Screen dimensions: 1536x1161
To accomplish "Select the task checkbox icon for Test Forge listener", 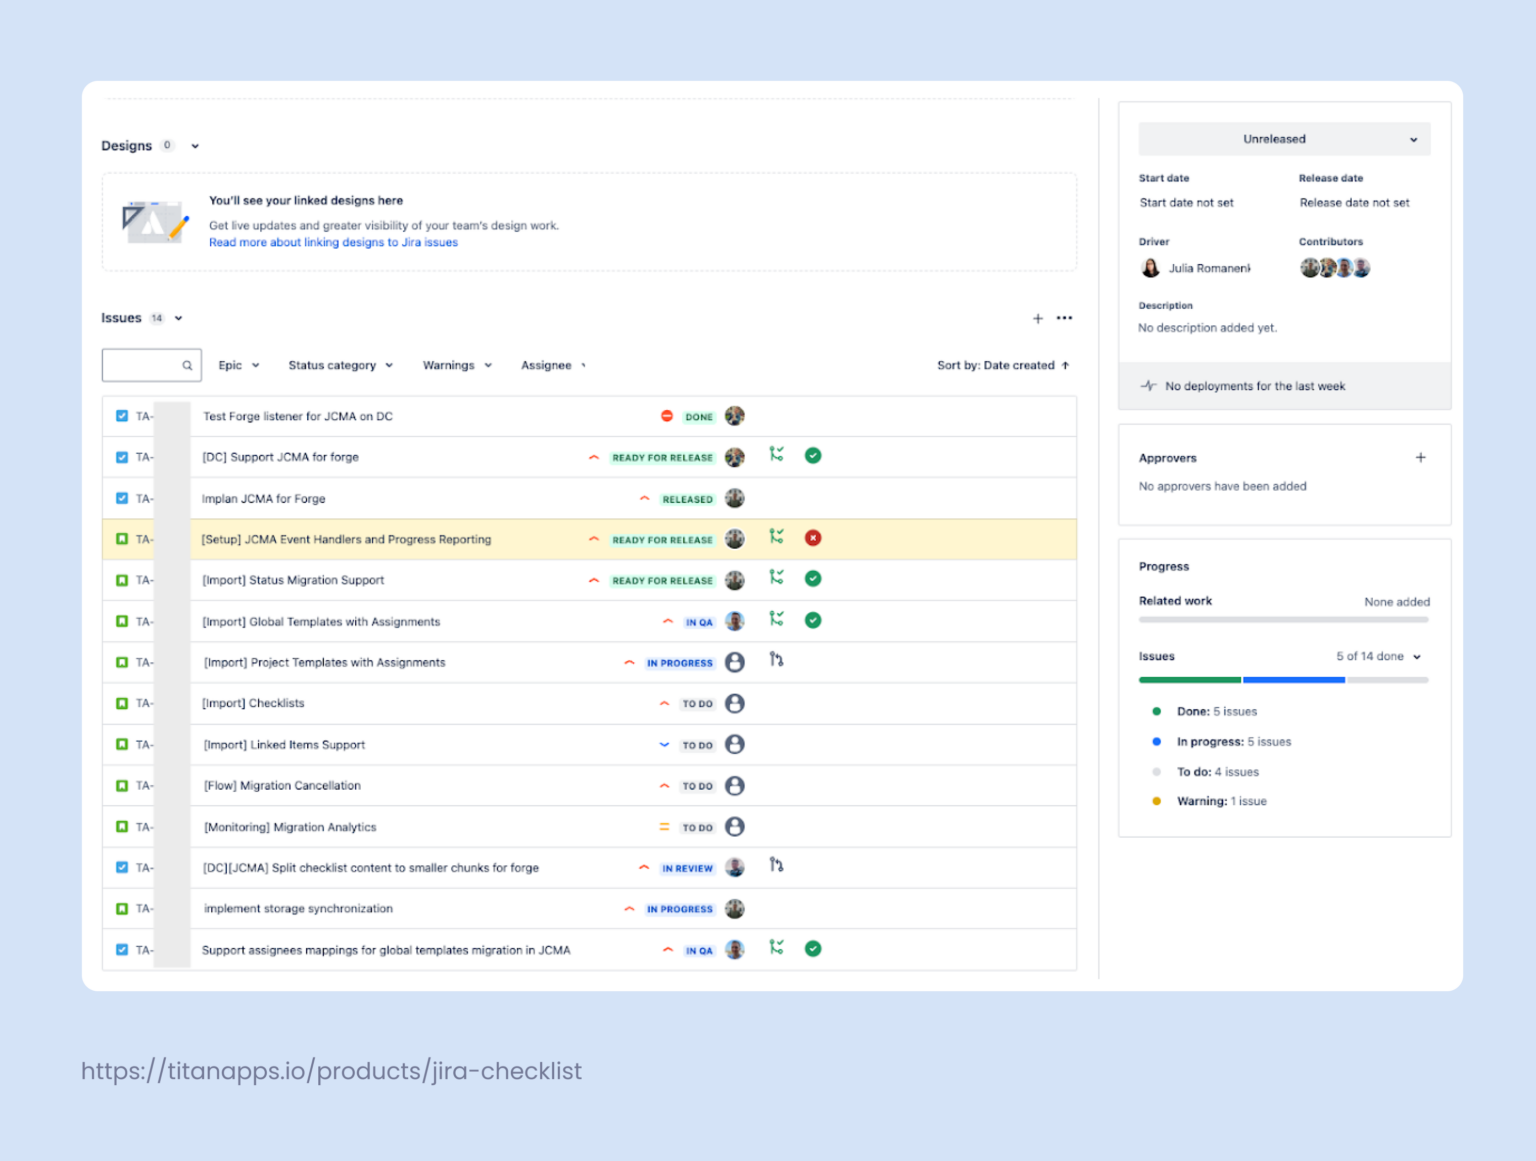I will click(x=122, y=415).
